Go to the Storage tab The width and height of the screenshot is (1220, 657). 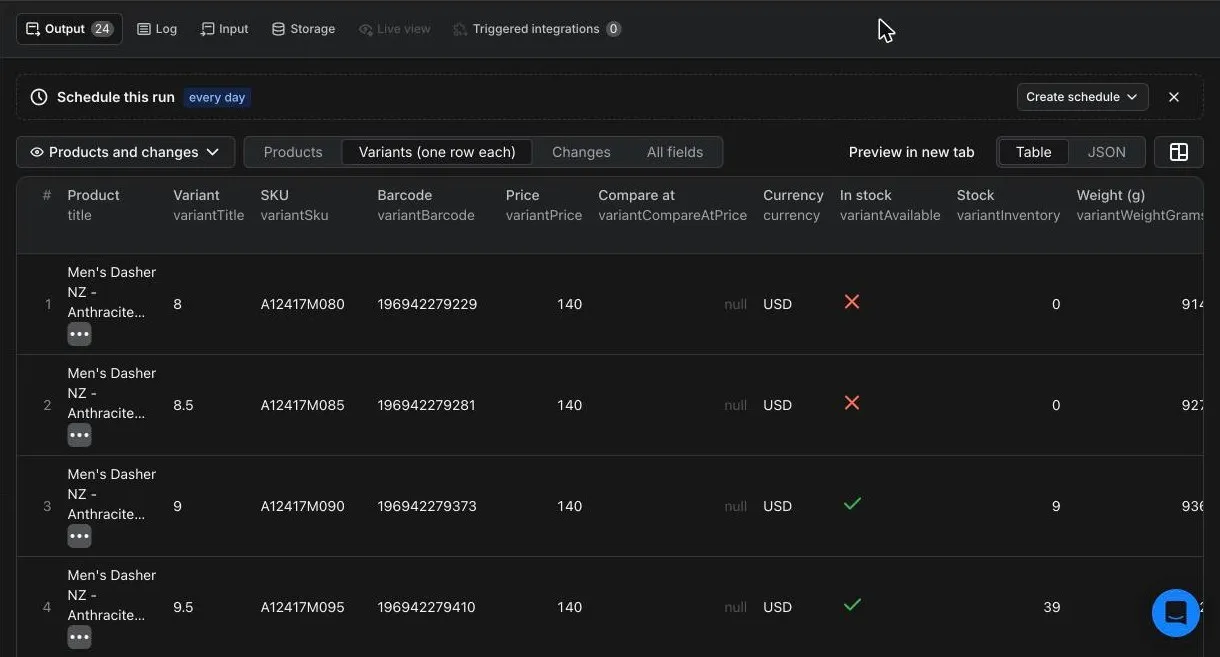(303, 29)
